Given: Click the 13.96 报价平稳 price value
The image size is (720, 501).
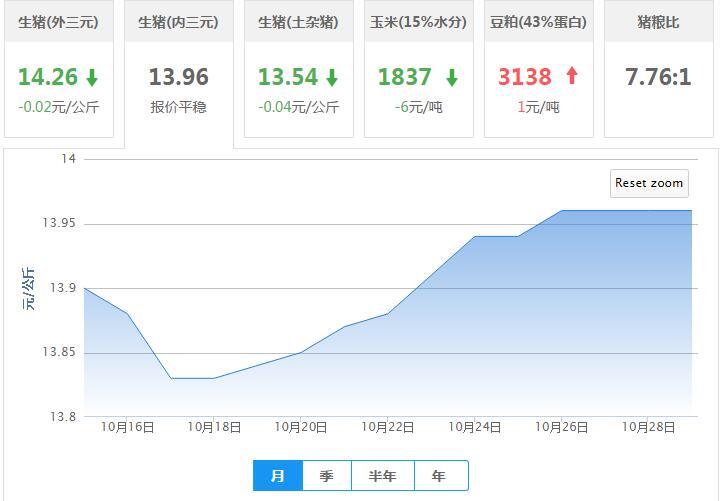Looking at the screenshot, I should (x=178, y=78).
